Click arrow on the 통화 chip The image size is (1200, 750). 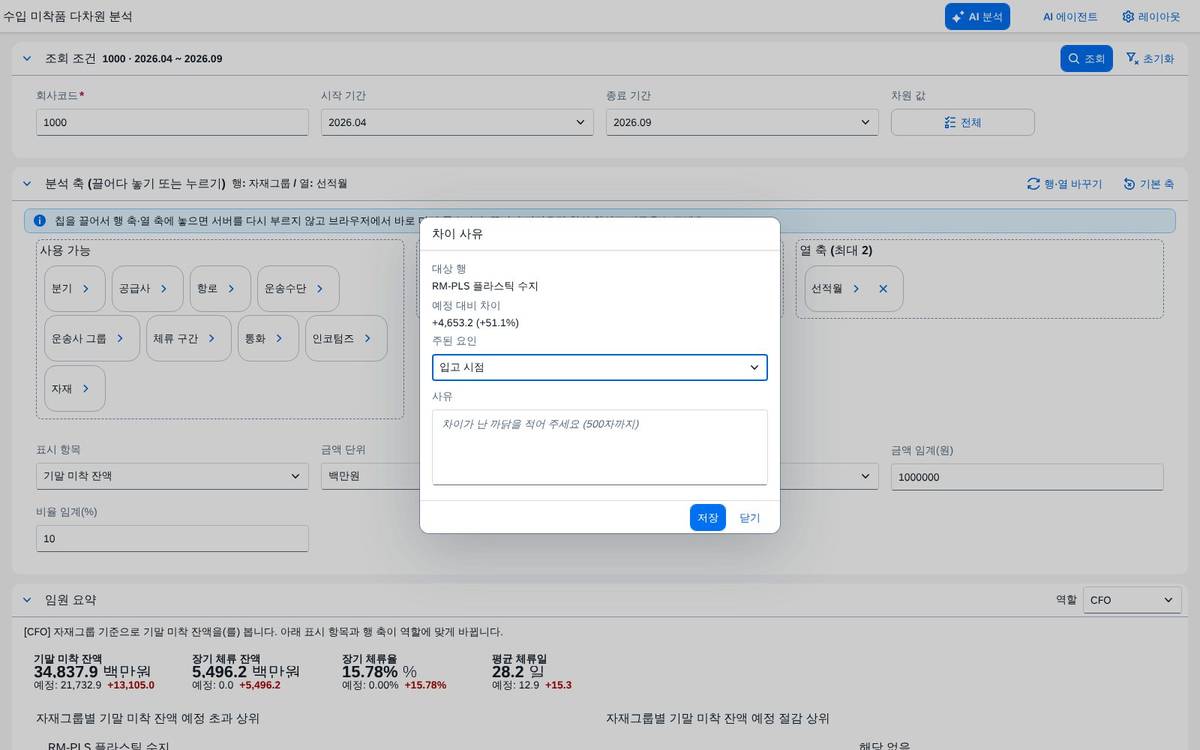click(279, 338)
